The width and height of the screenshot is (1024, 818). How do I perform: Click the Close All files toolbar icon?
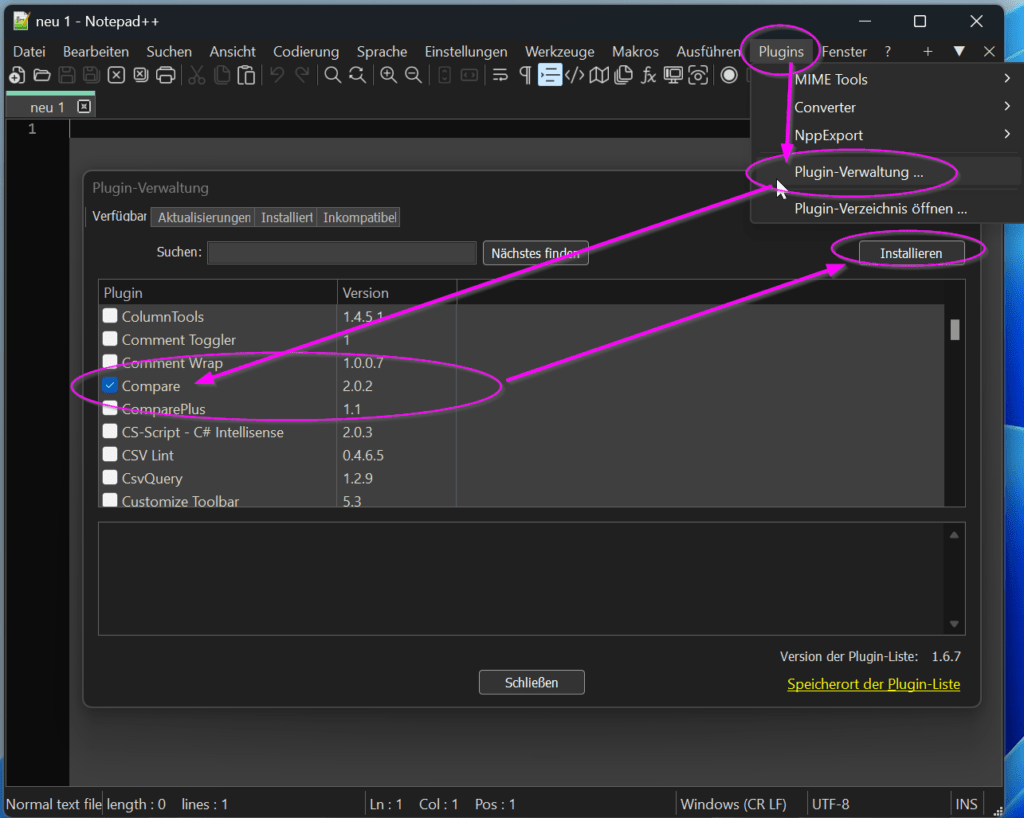[x=141, y=75]
